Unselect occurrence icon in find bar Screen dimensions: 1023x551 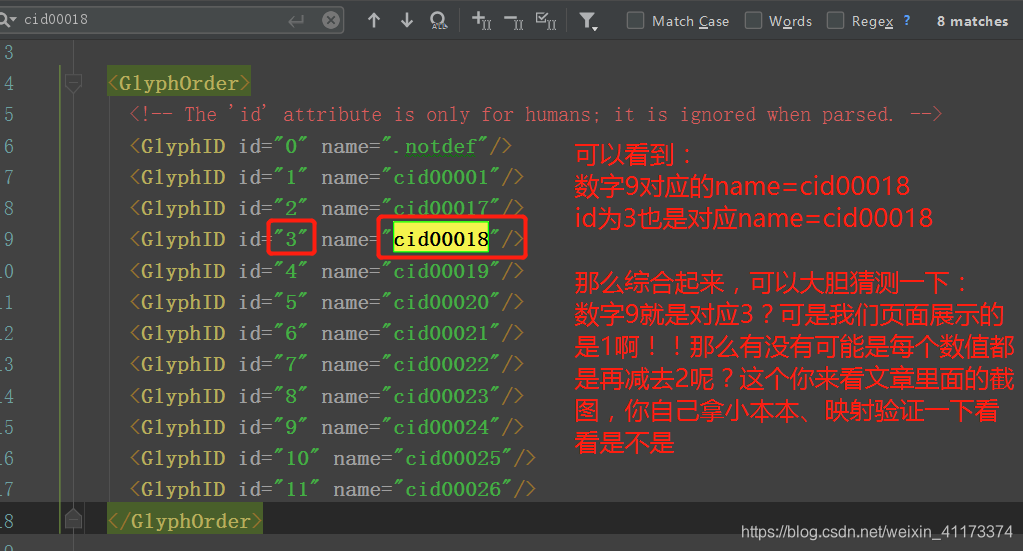tap(514, 22)
